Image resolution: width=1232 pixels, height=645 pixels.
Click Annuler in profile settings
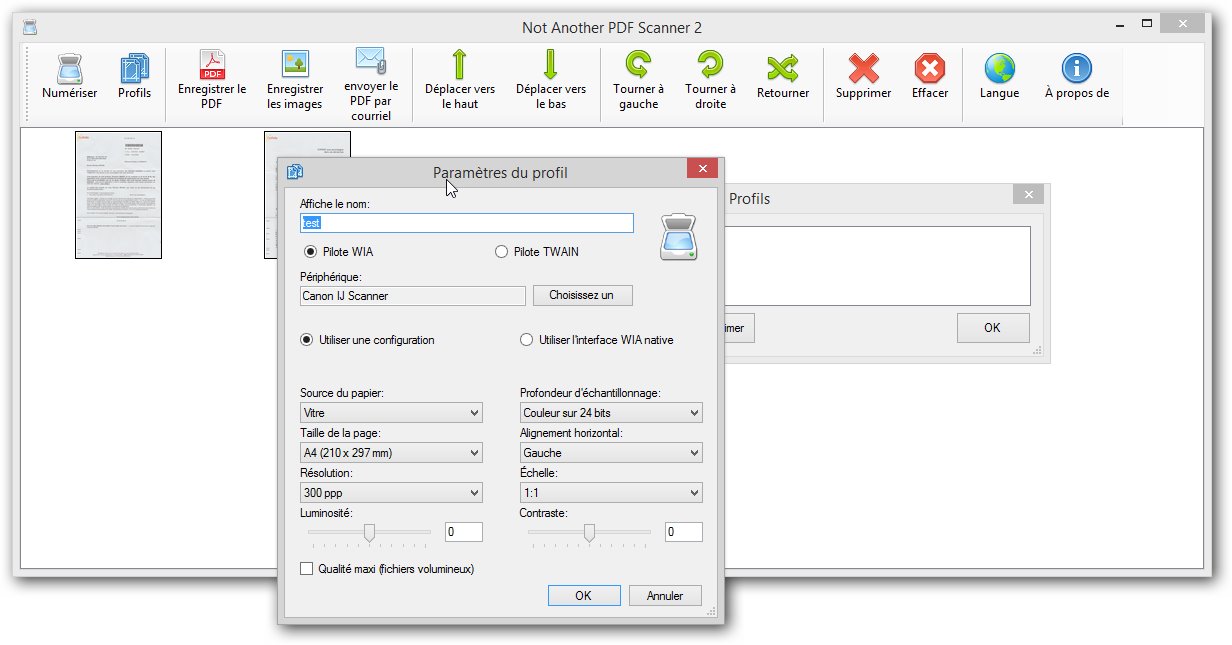coord(665,595)
